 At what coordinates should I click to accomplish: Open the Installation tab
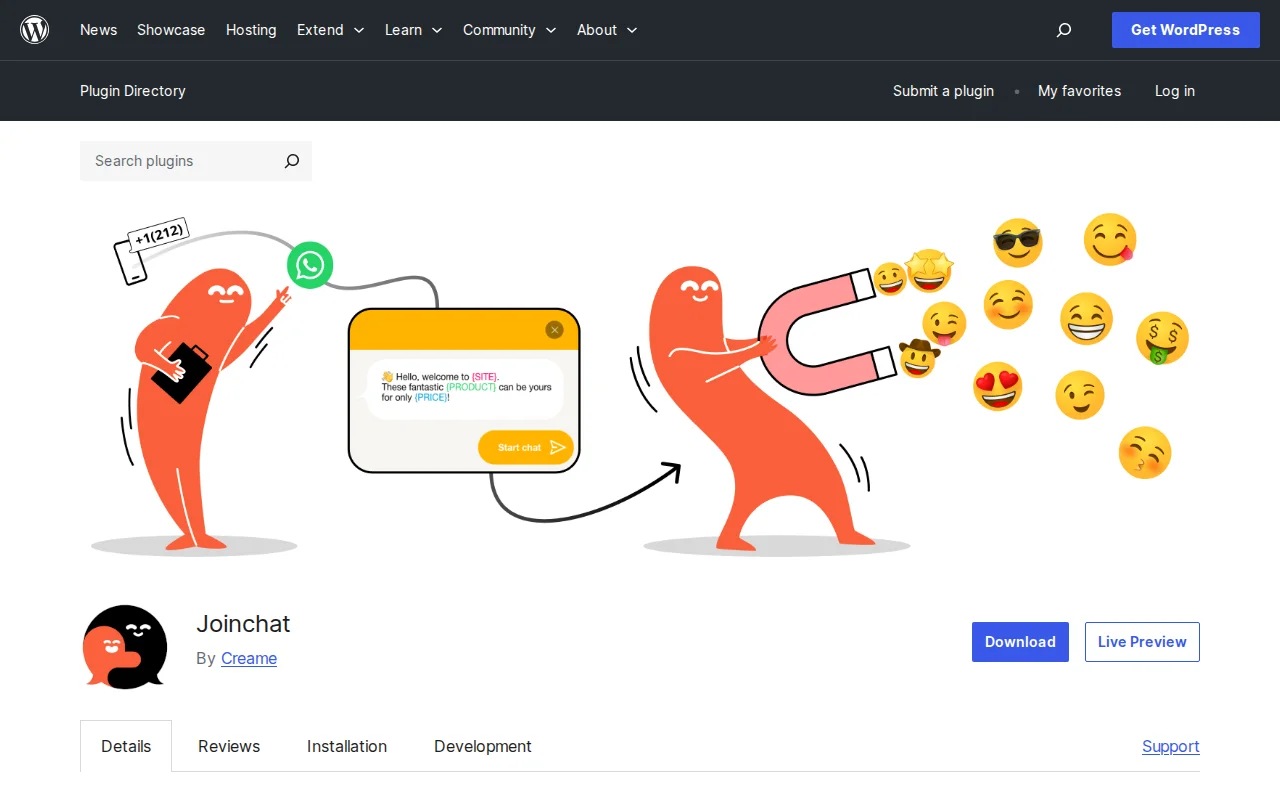click(x=347, y=746)
